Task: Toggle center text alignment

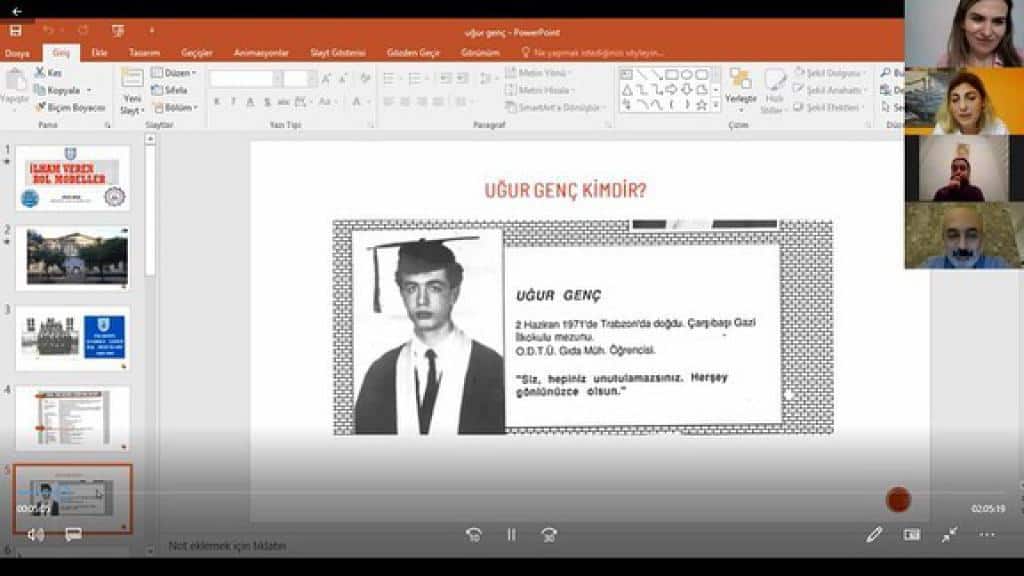Action: (x=405, y=102)
